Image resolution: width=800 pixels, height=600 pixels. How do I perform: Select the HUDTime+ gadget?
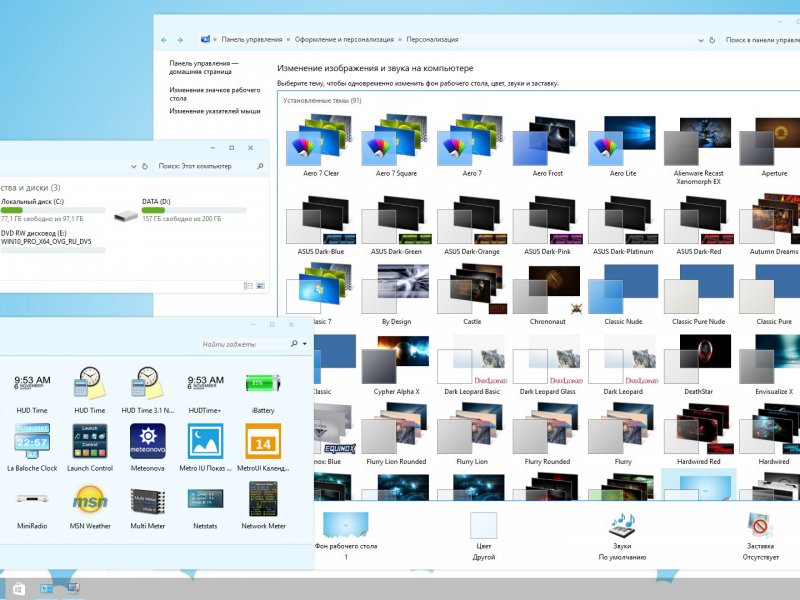(x=205, y=390)
